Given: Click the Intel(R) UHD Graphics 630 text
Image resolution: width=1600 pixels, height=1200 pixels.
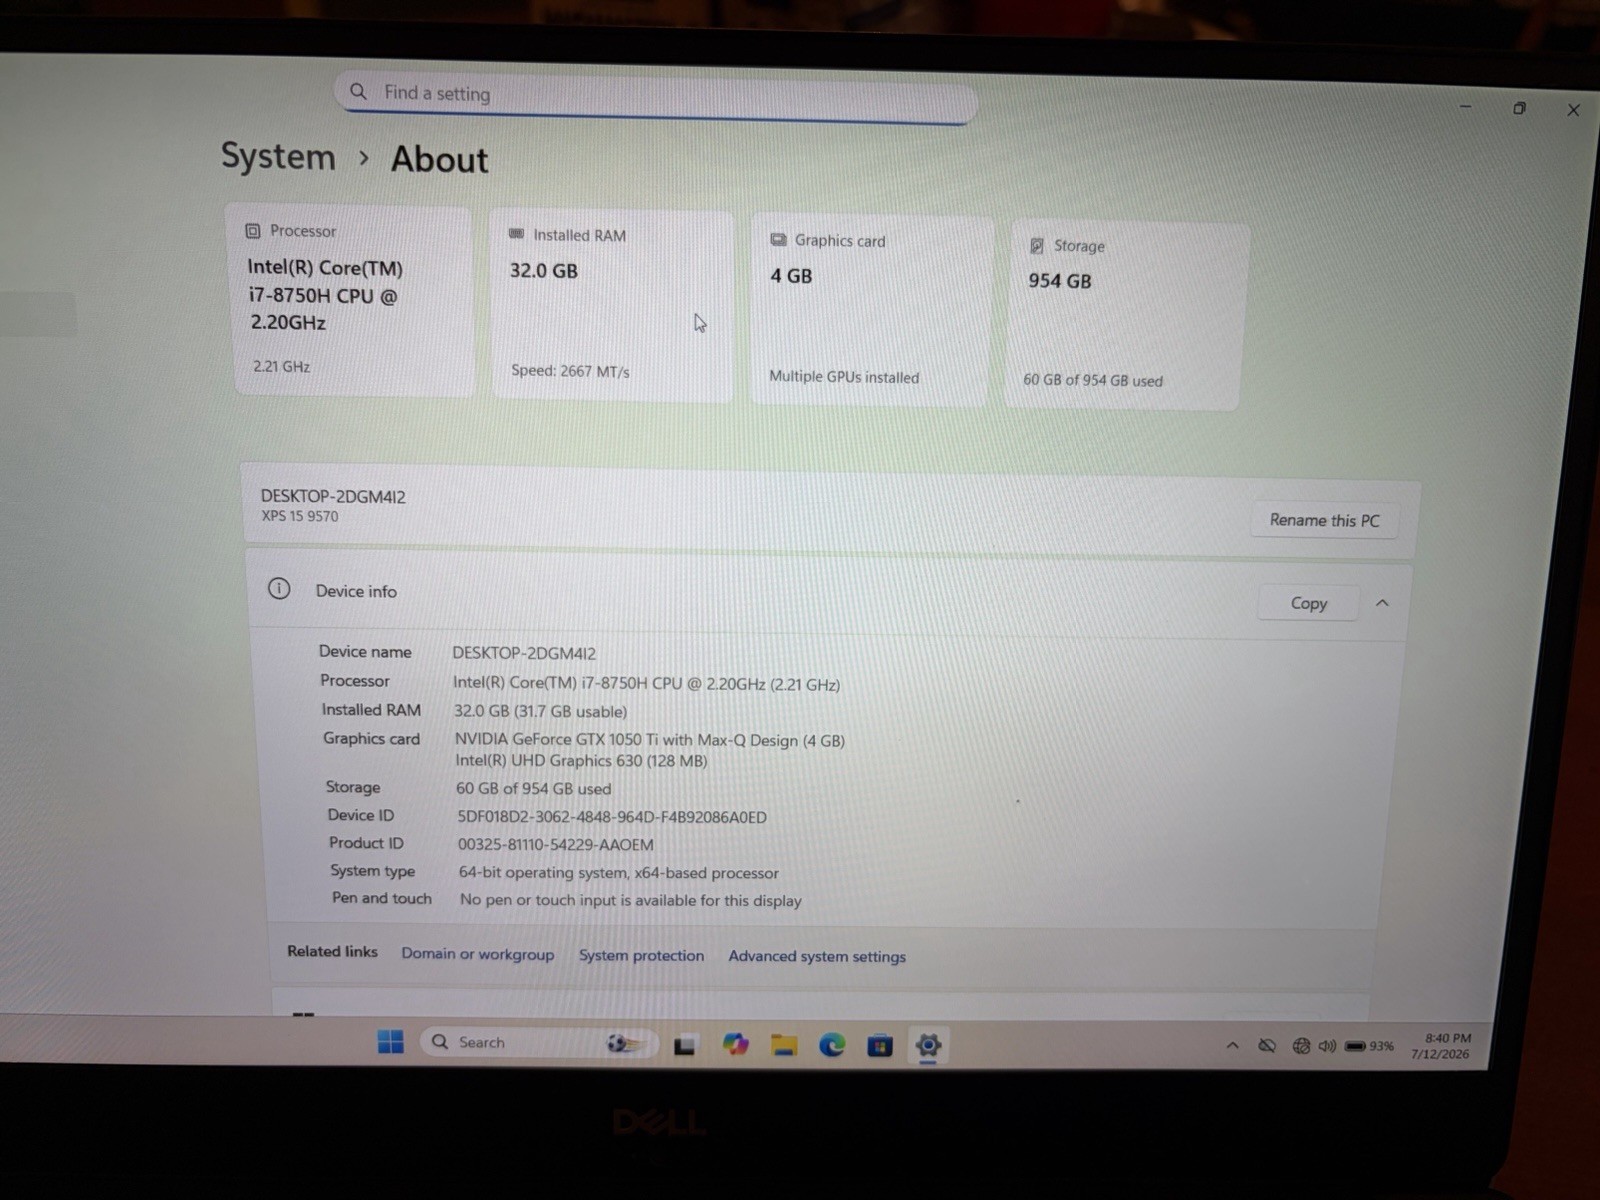Looking at the screenshot, I should point(581,761).
